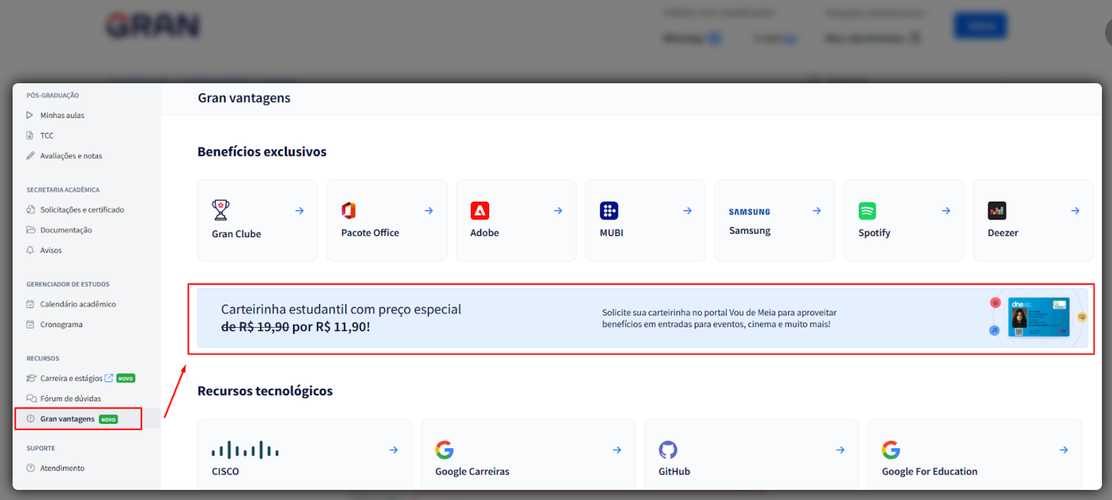This screenshot has height=500, width=1112.
Task: Click the chat bubbles icon beside Fórum de dúvidas
Action: (30, 399)
